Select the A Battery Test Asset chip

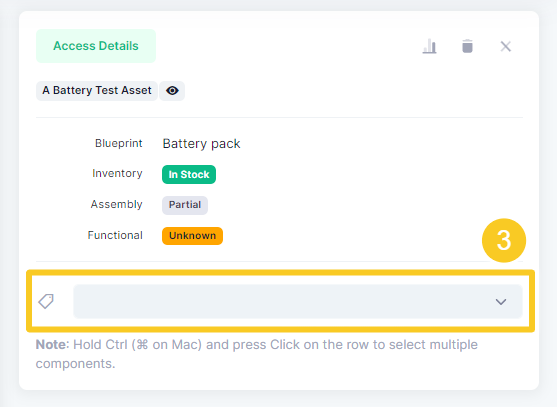[x=97, y=91]
